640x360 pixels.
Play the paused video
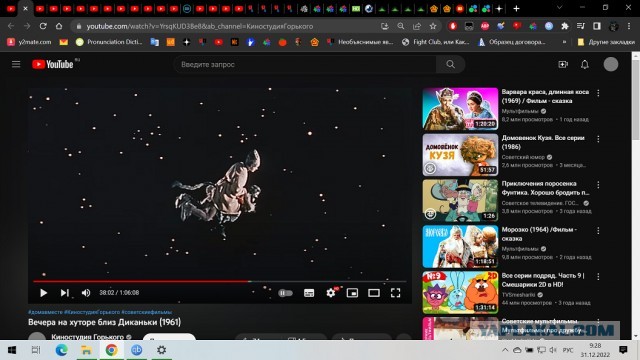(43, 293)
